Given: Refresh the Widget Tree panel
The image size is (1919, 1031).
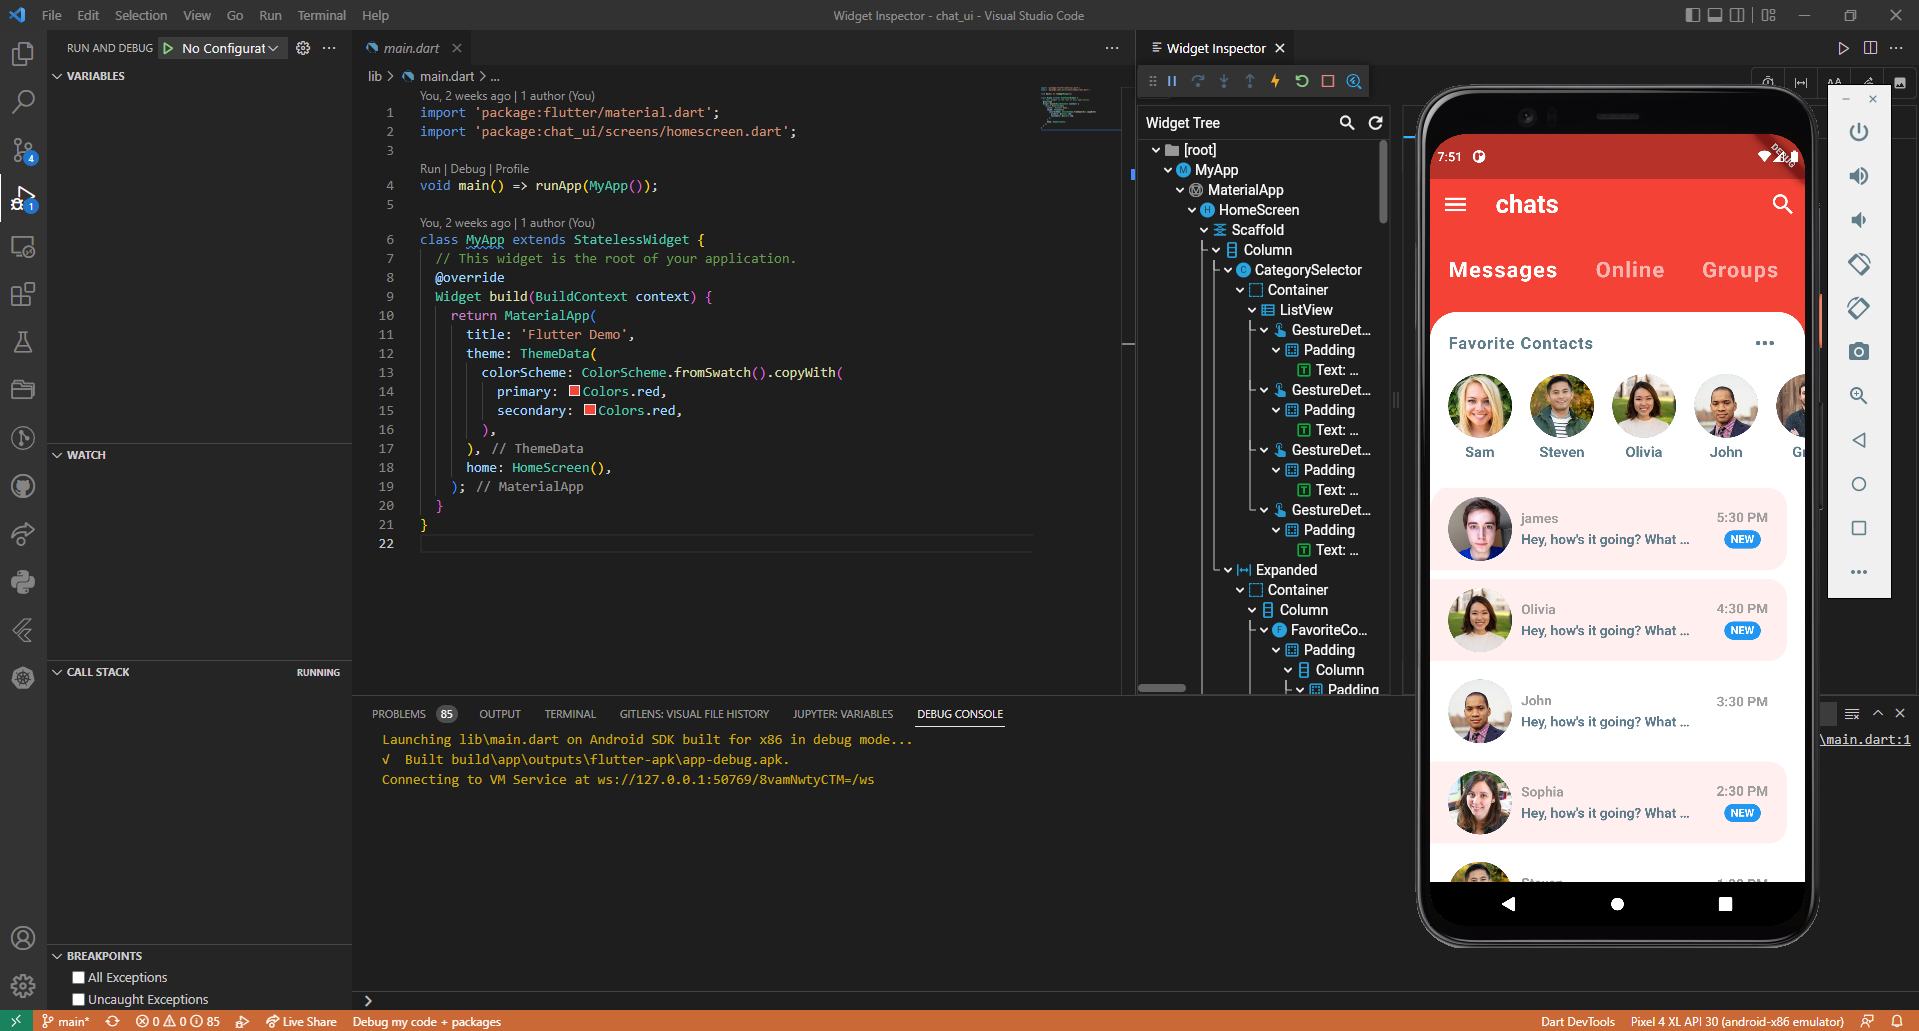Looking at the screenshot, I should (x=1375, y=122).
